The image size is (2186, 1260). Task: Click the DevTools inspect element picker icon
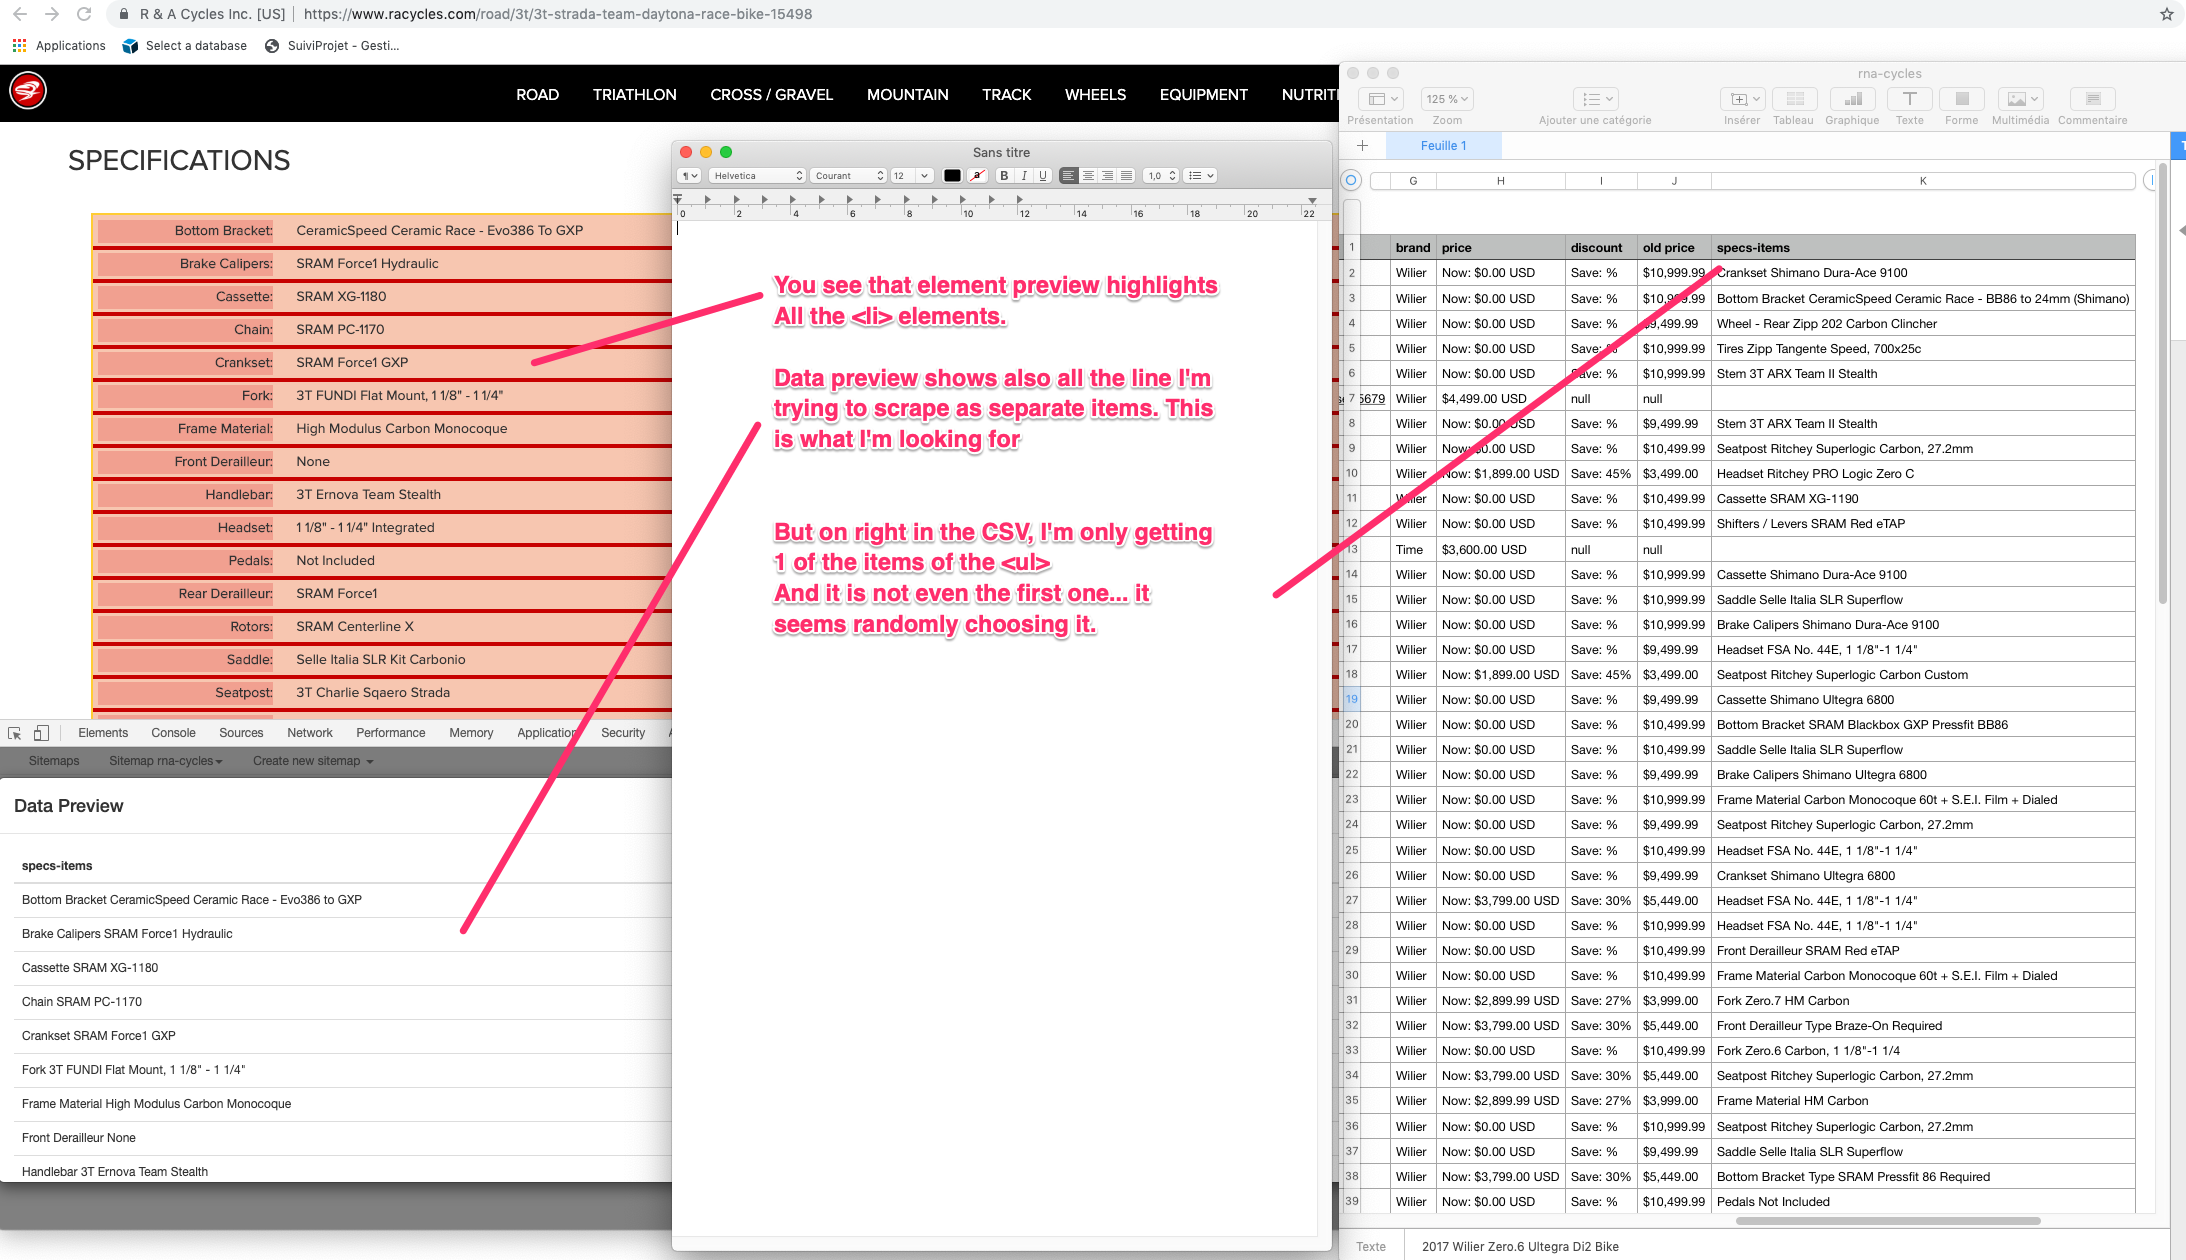(x=15, y=733)
